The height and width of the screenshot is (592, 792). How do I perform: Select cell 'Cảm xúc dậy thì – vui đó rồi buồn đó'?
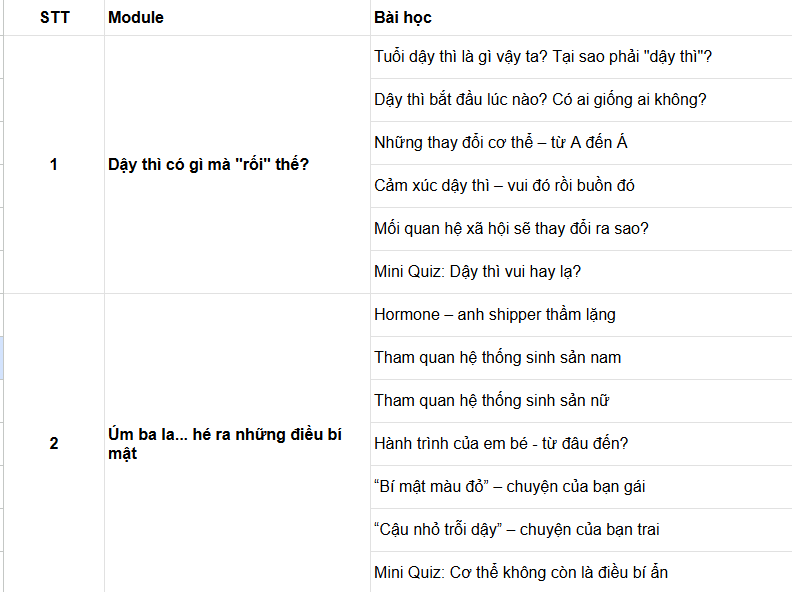click(581, 186)
